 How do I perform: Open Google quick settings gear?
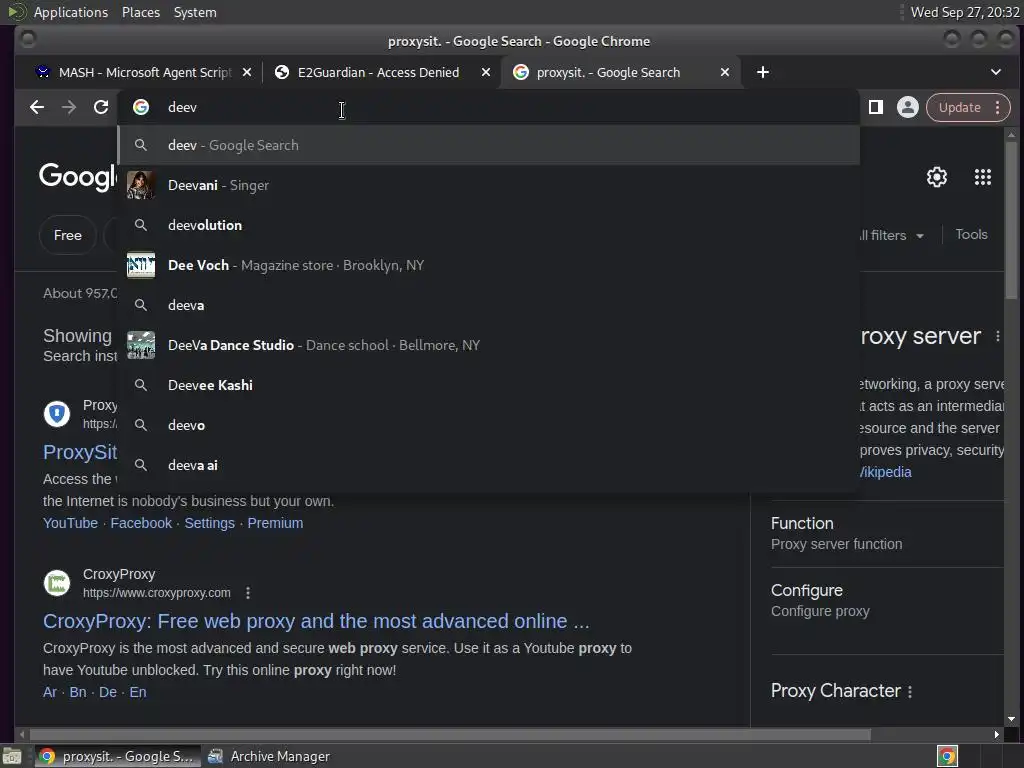pos(937,177)
